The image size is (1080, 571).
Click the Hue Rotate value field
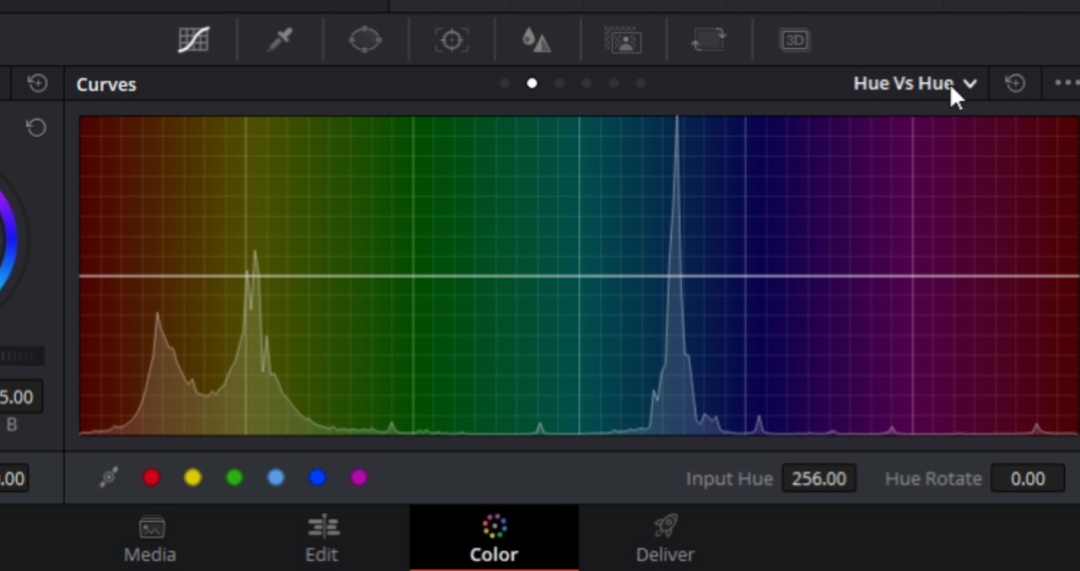point(1027,479)
